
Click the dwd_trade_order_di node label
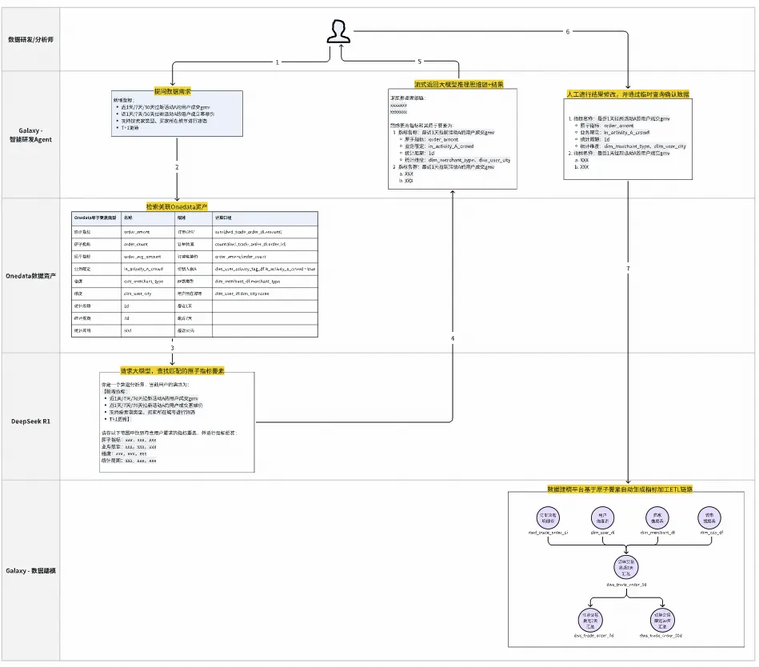click(x=548, y=532)
